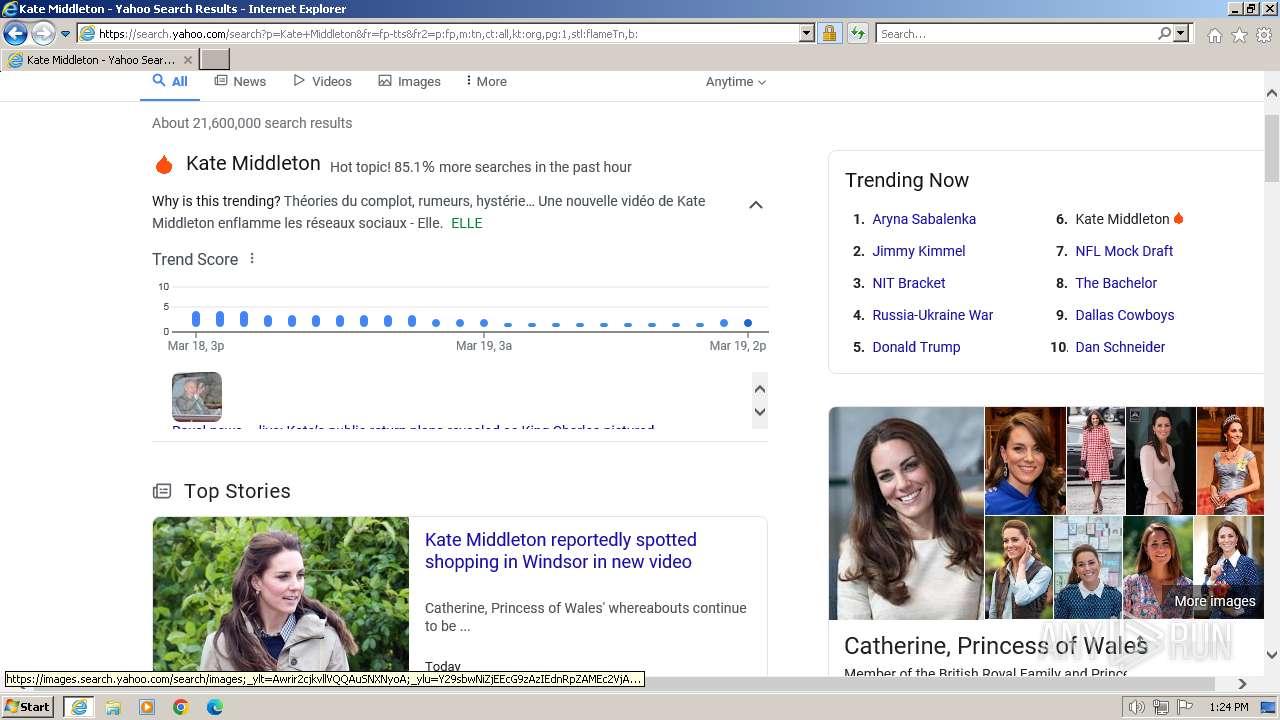The width and height of the screenshot is (1280, 720).
Task: Open trending topic Jimmy Kimmel
Action: point(919,251)
